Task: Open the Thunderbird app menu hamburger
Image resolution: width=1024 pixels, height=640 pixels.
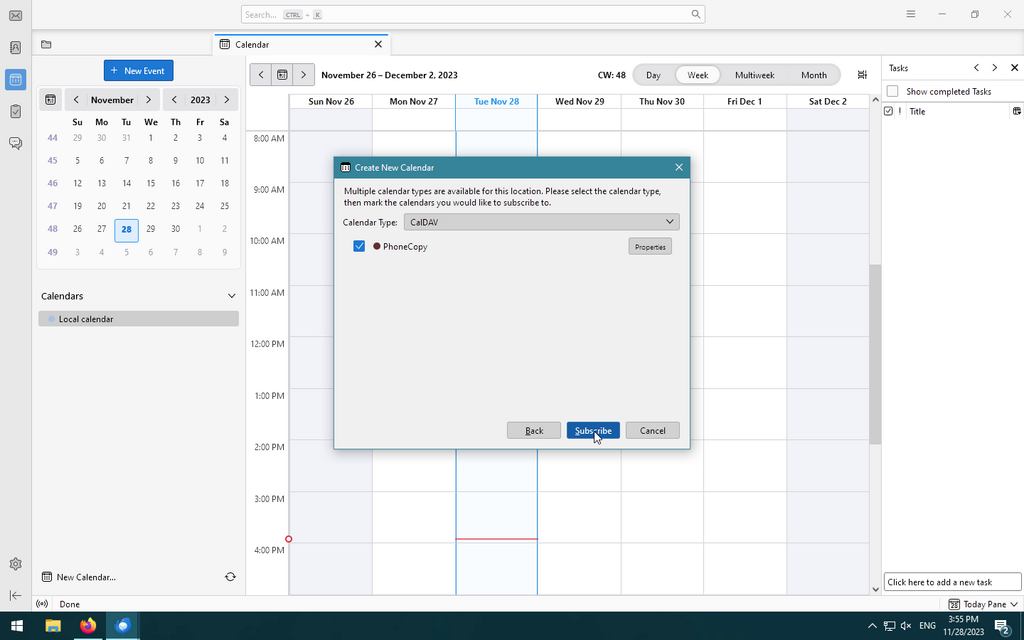Action: [910, 14]
